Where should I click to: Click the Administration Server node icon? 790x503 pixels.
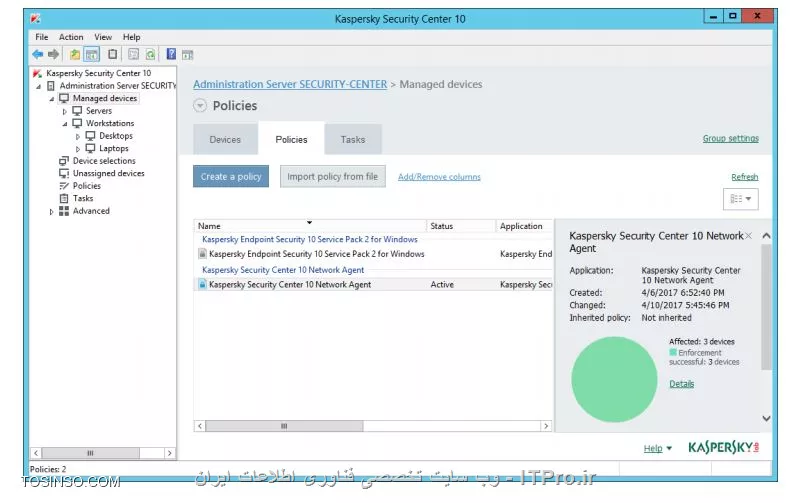[50, 86]
